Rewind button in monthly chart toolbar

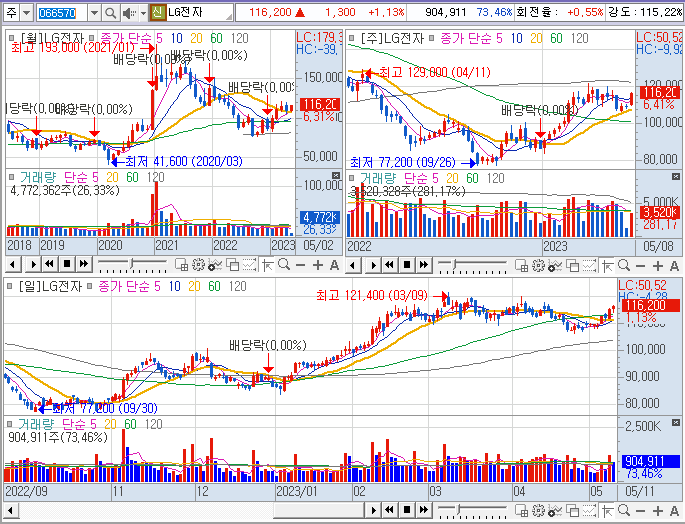[49, 264]
